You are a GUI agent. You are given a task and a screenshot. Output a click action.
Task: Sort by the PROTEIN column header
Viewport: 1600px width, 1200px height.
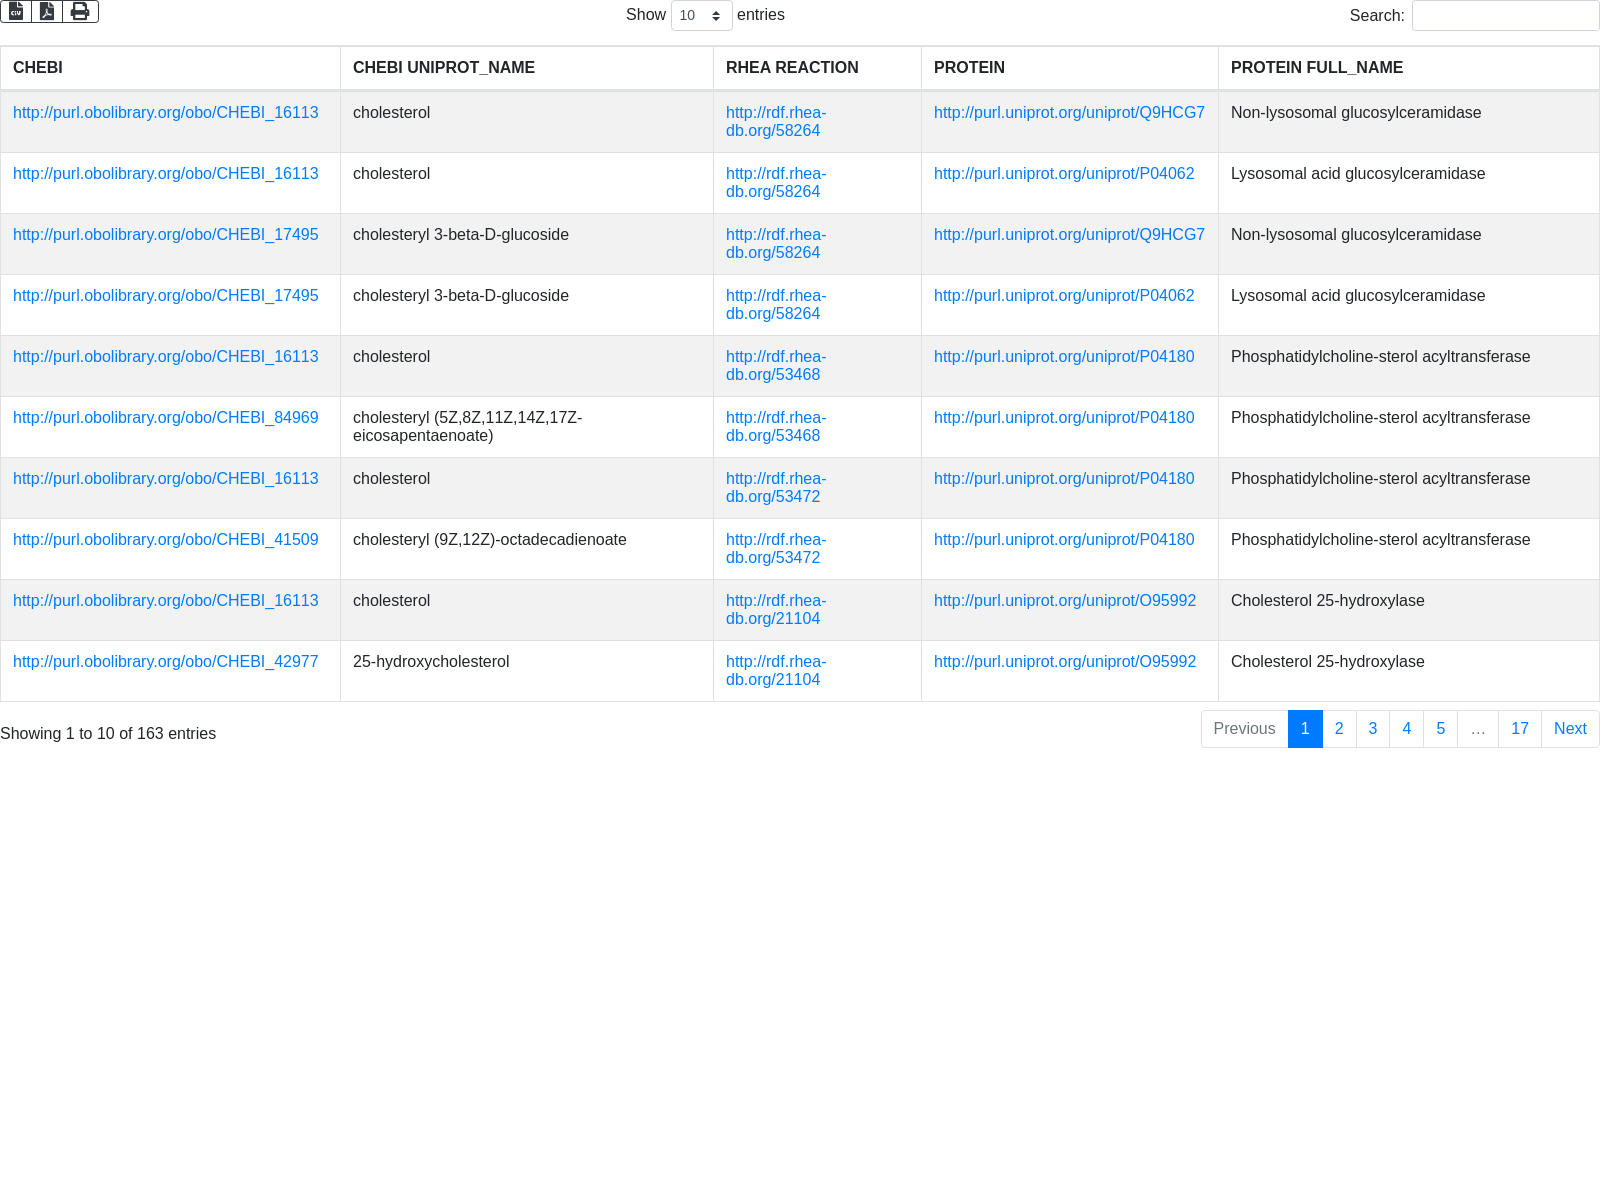point(969,68)
